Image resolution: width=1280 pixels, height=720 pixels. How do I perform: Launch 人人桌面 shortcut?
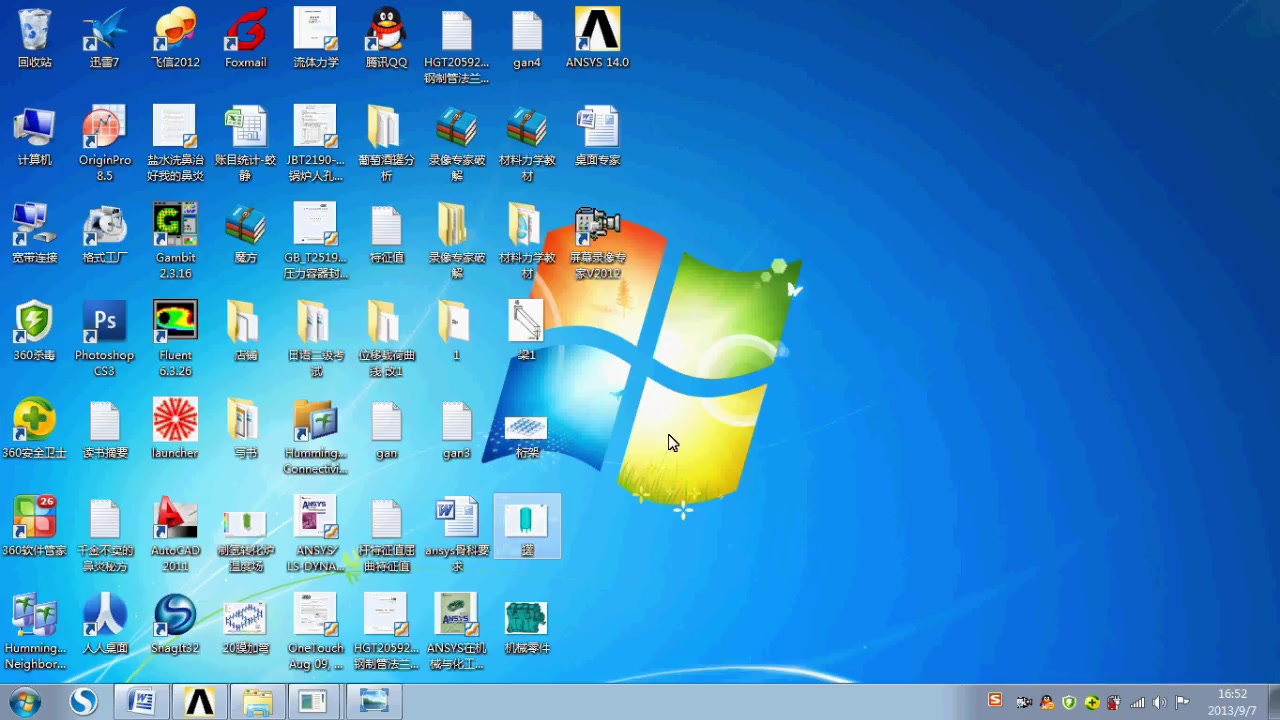click(x=104, y=625)
